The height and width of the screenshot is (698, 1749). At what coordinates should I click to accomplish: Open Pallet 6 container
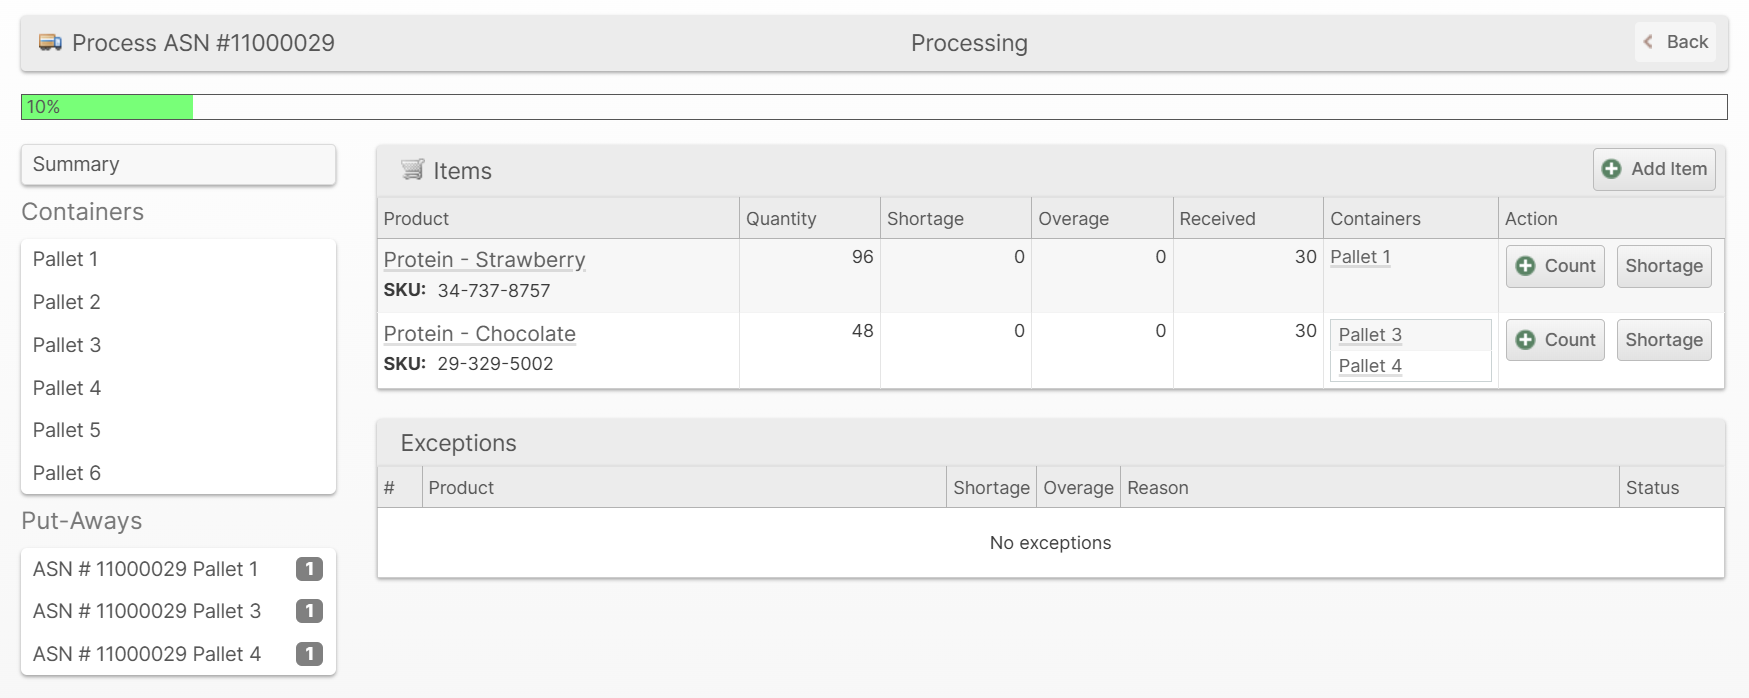(x=67, y=473)
